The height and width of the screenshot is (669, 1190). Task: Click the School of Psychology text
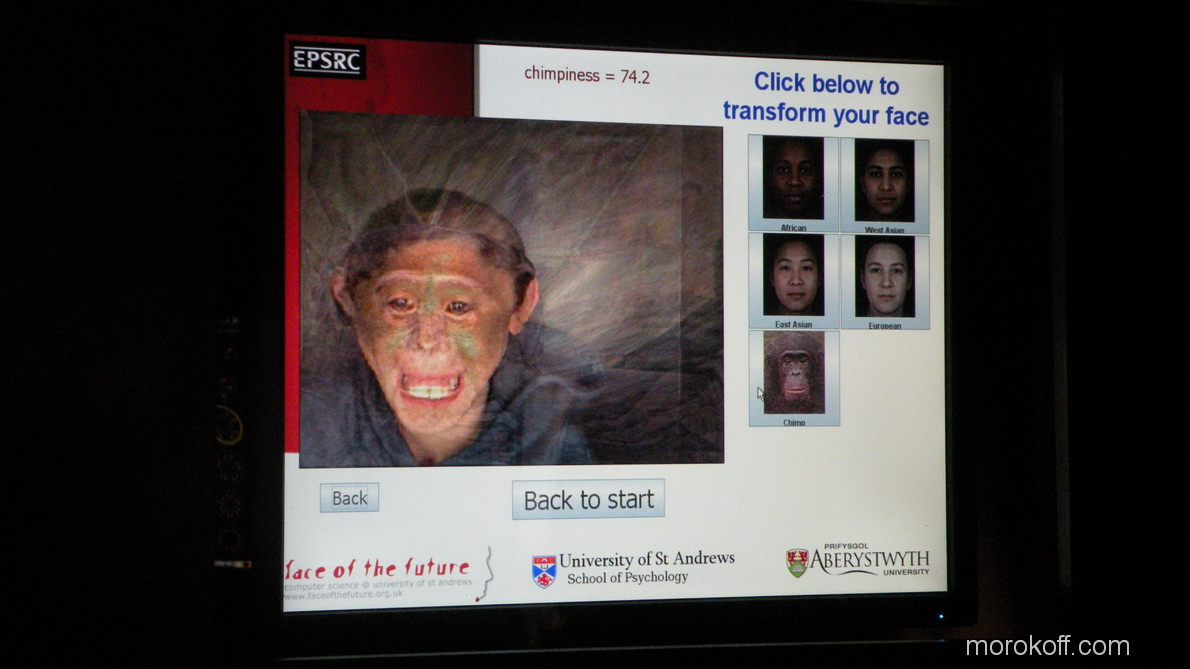pyautogui.click(x=627, y=578)
